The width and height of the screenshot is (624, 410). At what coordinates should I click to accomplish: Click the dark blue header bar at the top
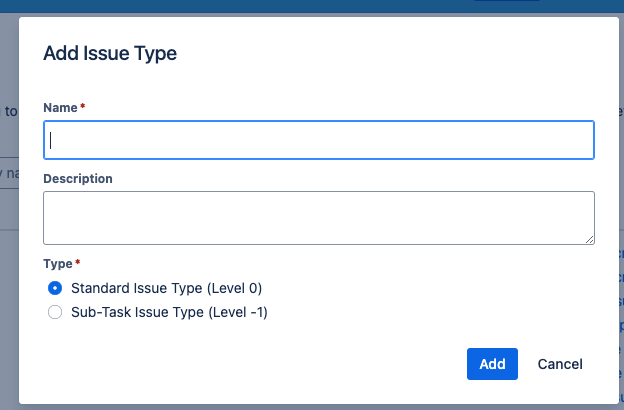pyautogui.click(x=312, y=6)
